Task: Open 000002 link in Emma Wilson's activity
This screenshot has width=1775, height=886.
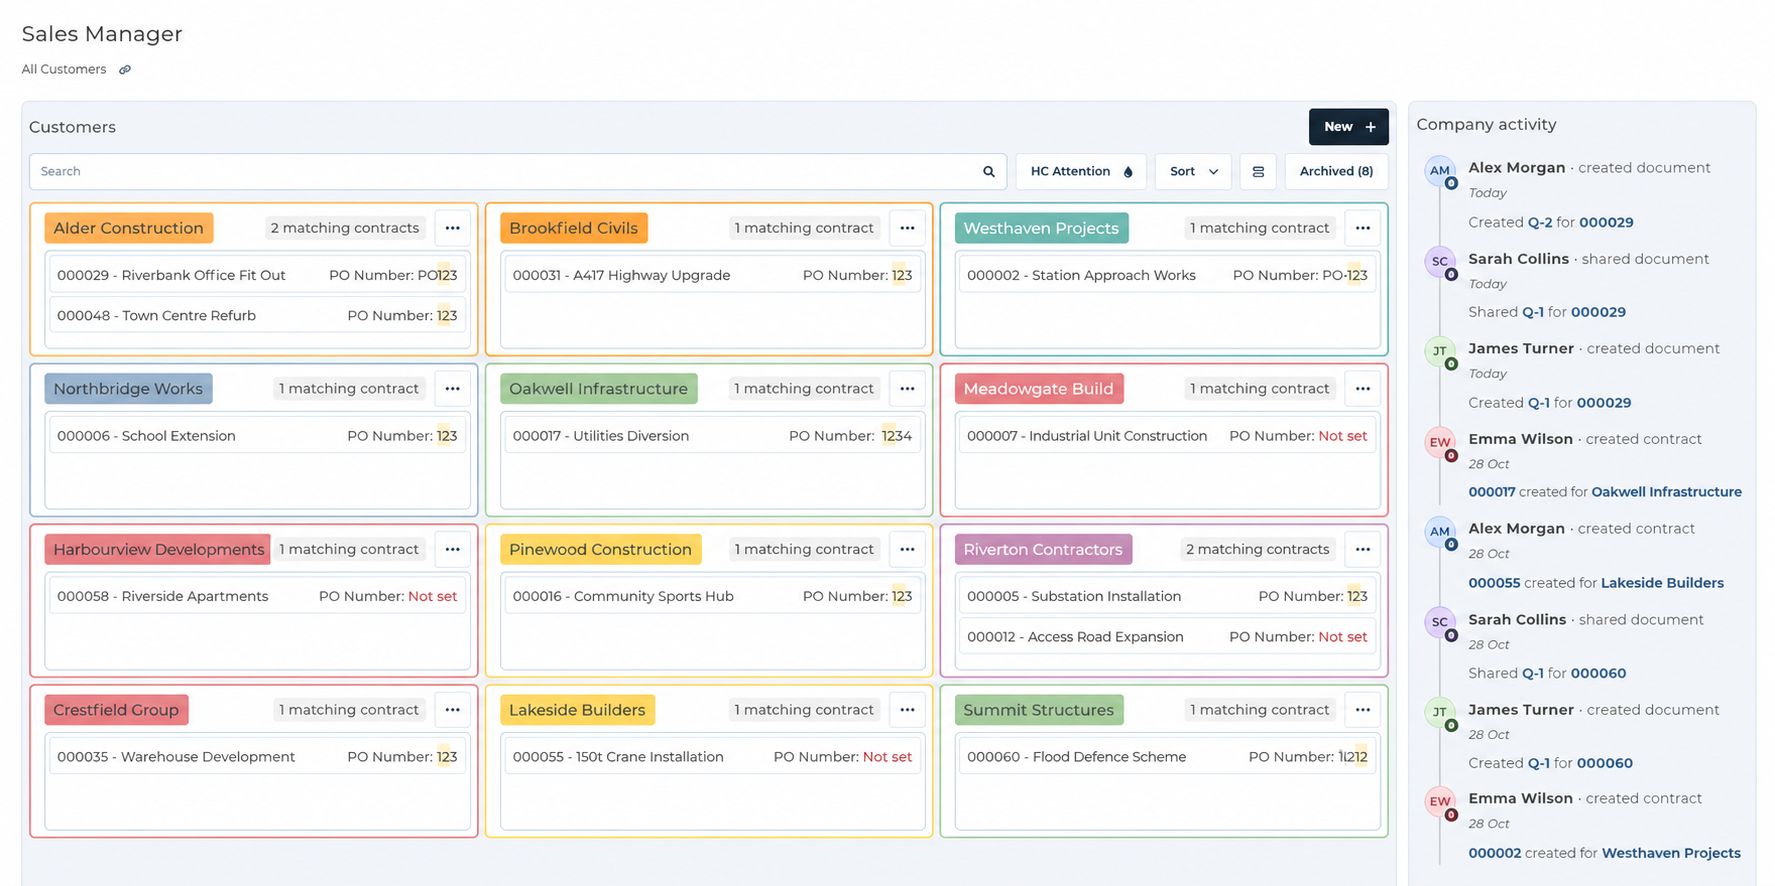Action: point(1494,853)
